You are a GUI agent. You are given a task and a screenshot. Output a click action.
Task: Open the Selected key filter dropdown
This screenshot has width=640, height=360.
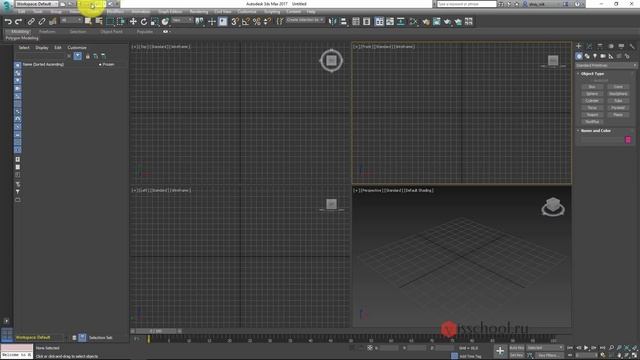(545, 348)
